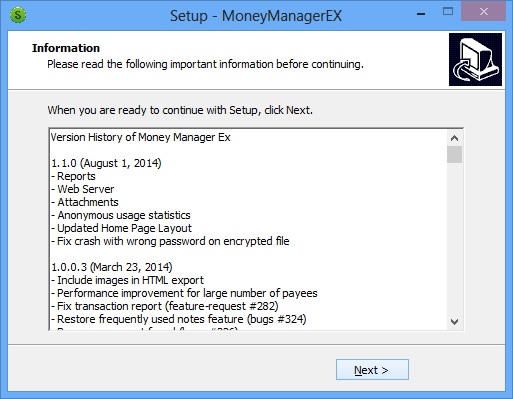Close the Setup - MoneyManagerEX window
The height and width of the screenshot is (399, 513).
(483, 12)
